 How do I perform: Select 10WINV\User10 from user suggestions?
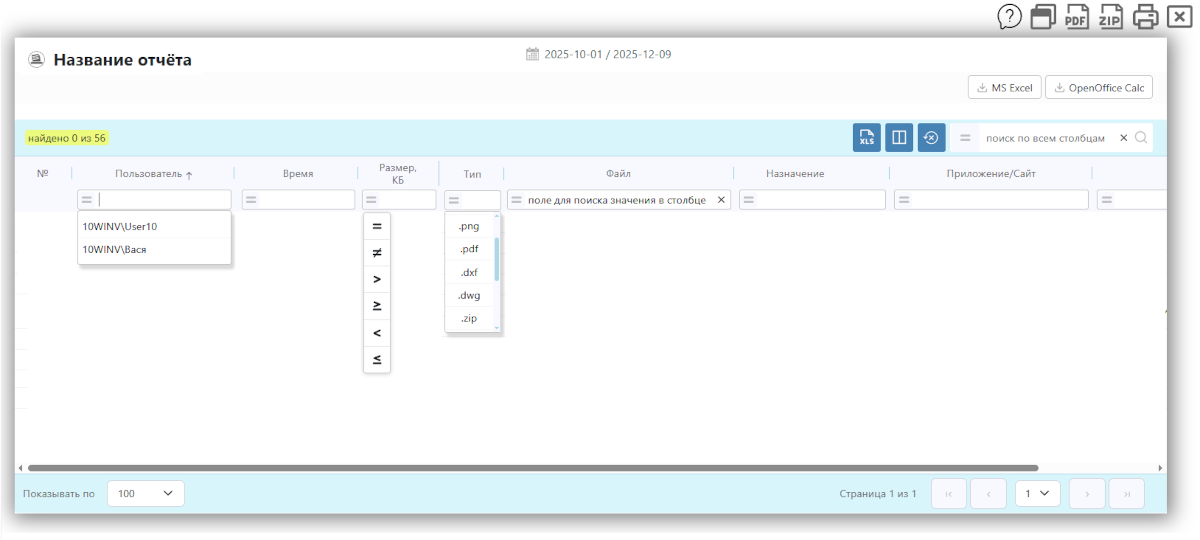(120, 226)
